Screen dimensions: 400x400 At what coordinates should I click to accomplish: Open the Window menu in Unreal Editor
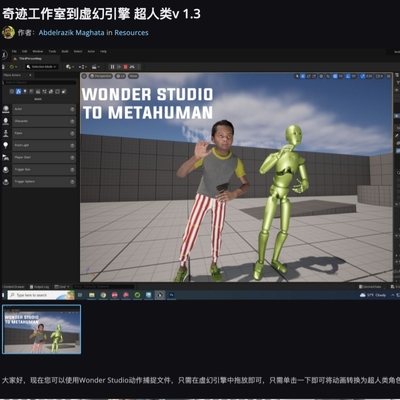(38, 51)
